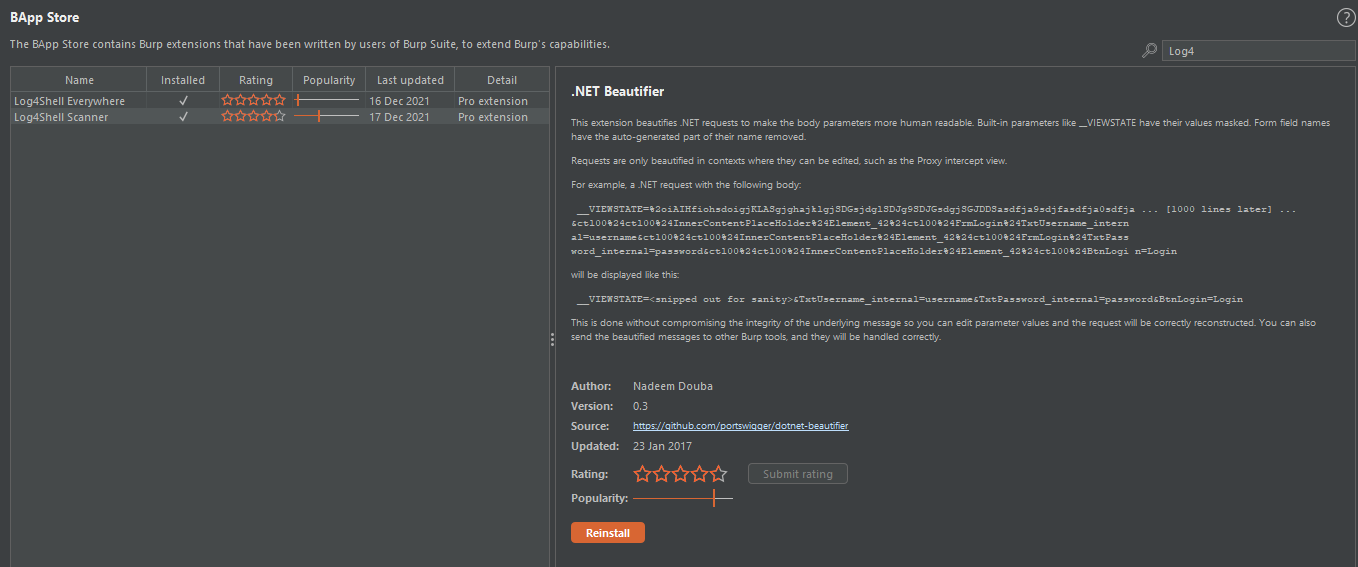1358x567 pixels.
Task: Click popularity bar of Log4Shell Scanner
Action: [x=328, y=117]
